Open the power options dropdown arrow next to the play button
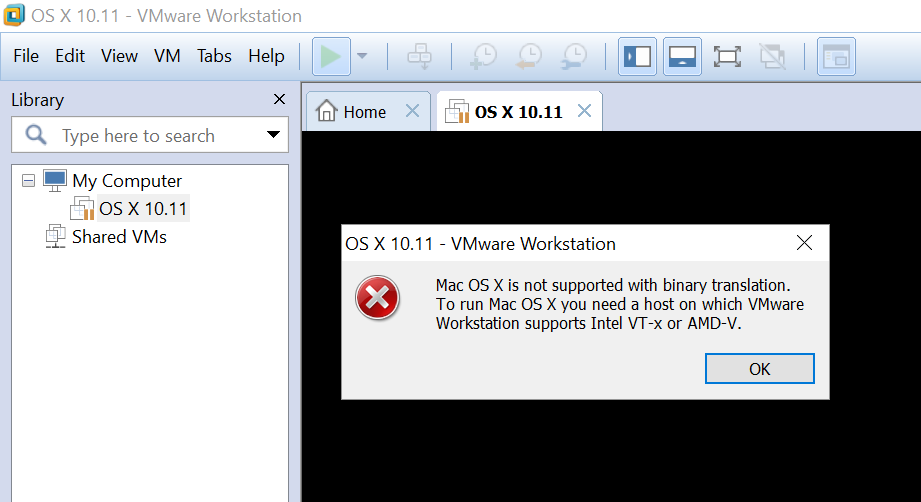The image size is (921, 502). 362,56
